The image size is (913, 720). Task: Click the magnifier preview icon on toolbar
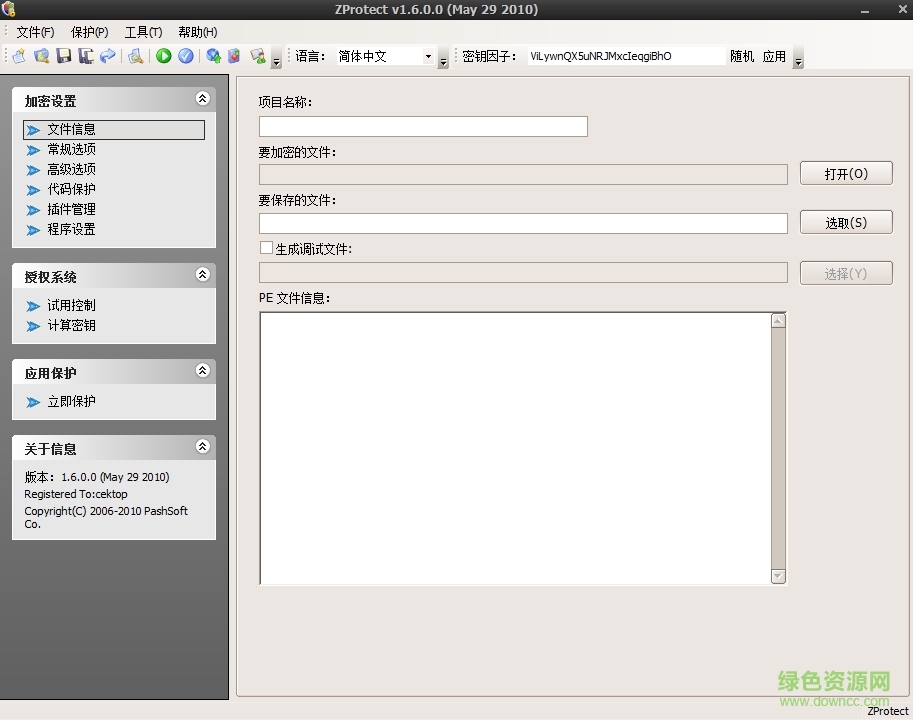137,57
